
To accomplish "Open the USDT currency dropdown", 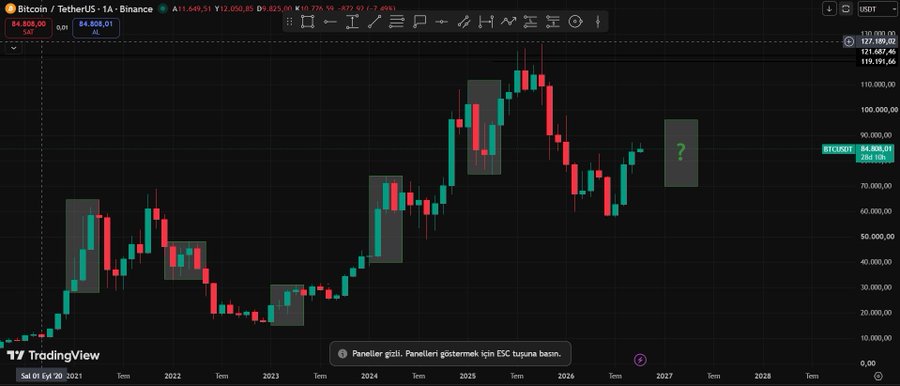I will click(x=877, y=9).
